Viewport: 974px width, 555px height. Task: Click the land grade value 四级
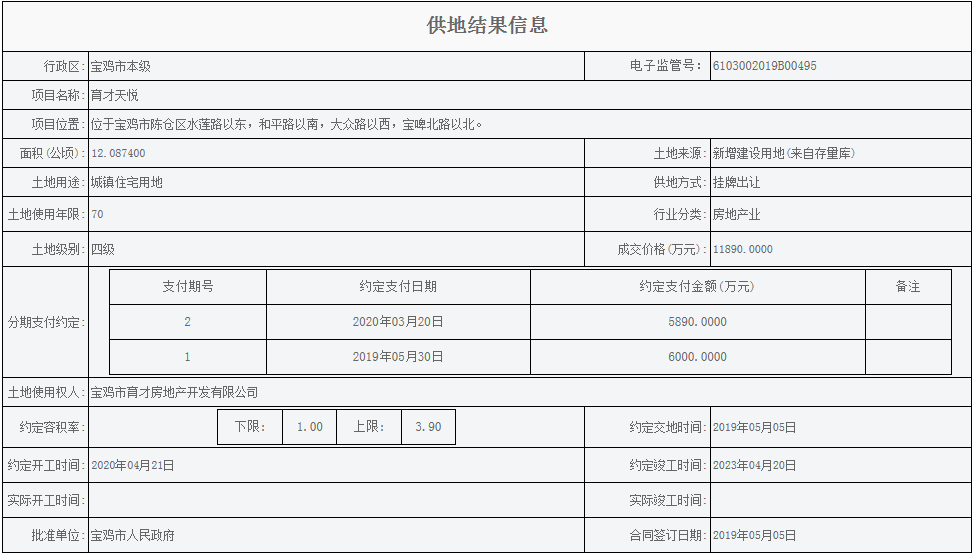point(103,249)
